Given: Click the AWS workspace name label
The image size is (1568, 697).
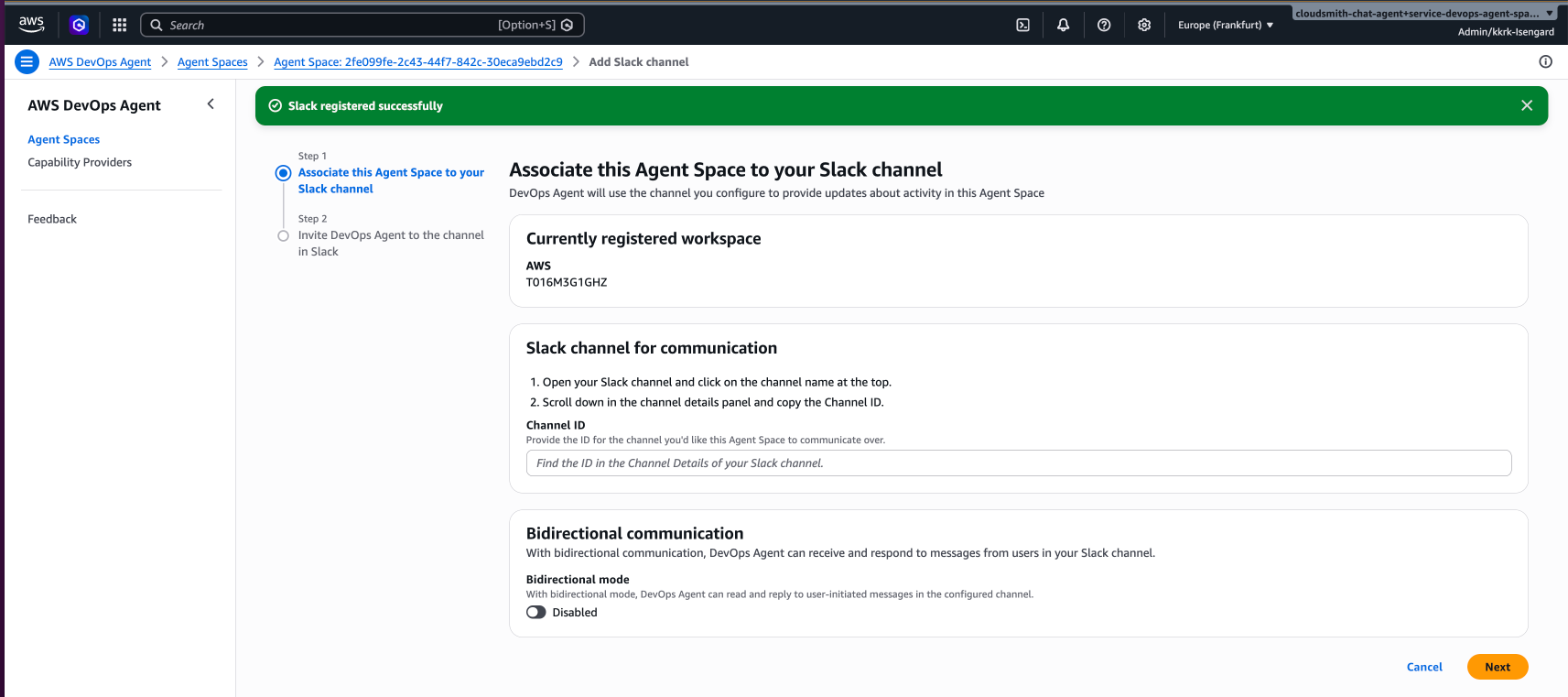Looking at the screenshot, I should tap(538, 266).
